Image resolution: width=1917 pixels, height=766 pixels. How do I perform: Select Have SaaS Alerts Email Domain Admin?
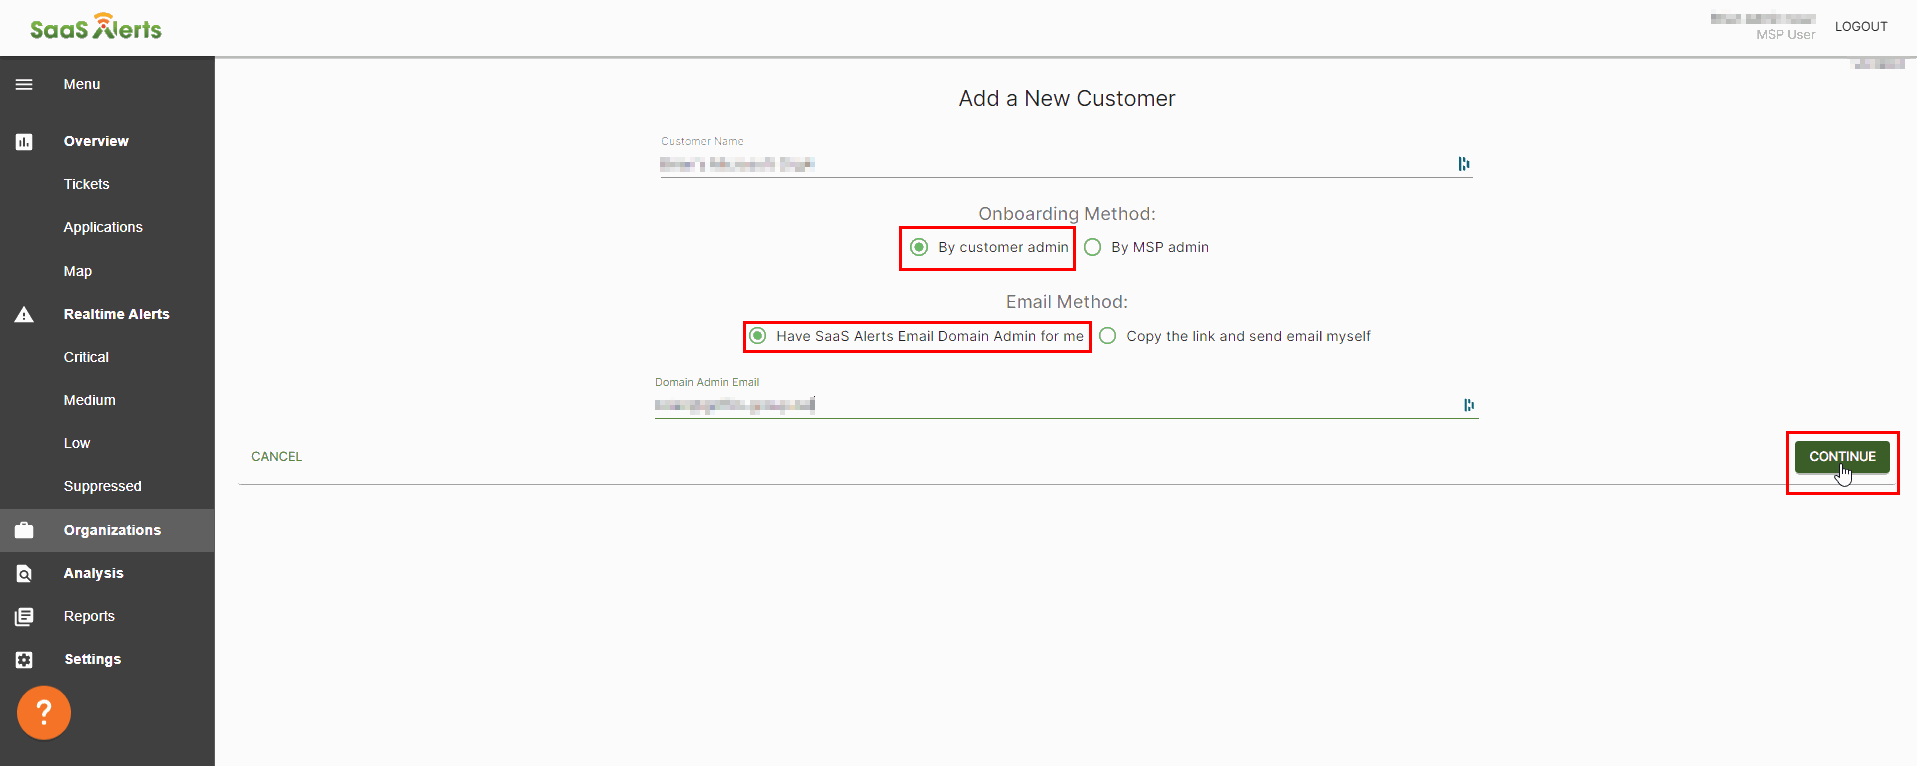[x=758, y=336]
